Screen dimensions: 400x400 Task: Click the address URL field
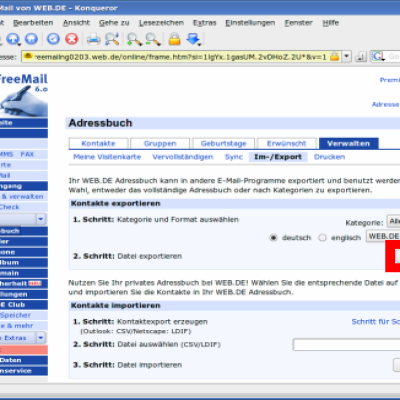pos(182,57)
